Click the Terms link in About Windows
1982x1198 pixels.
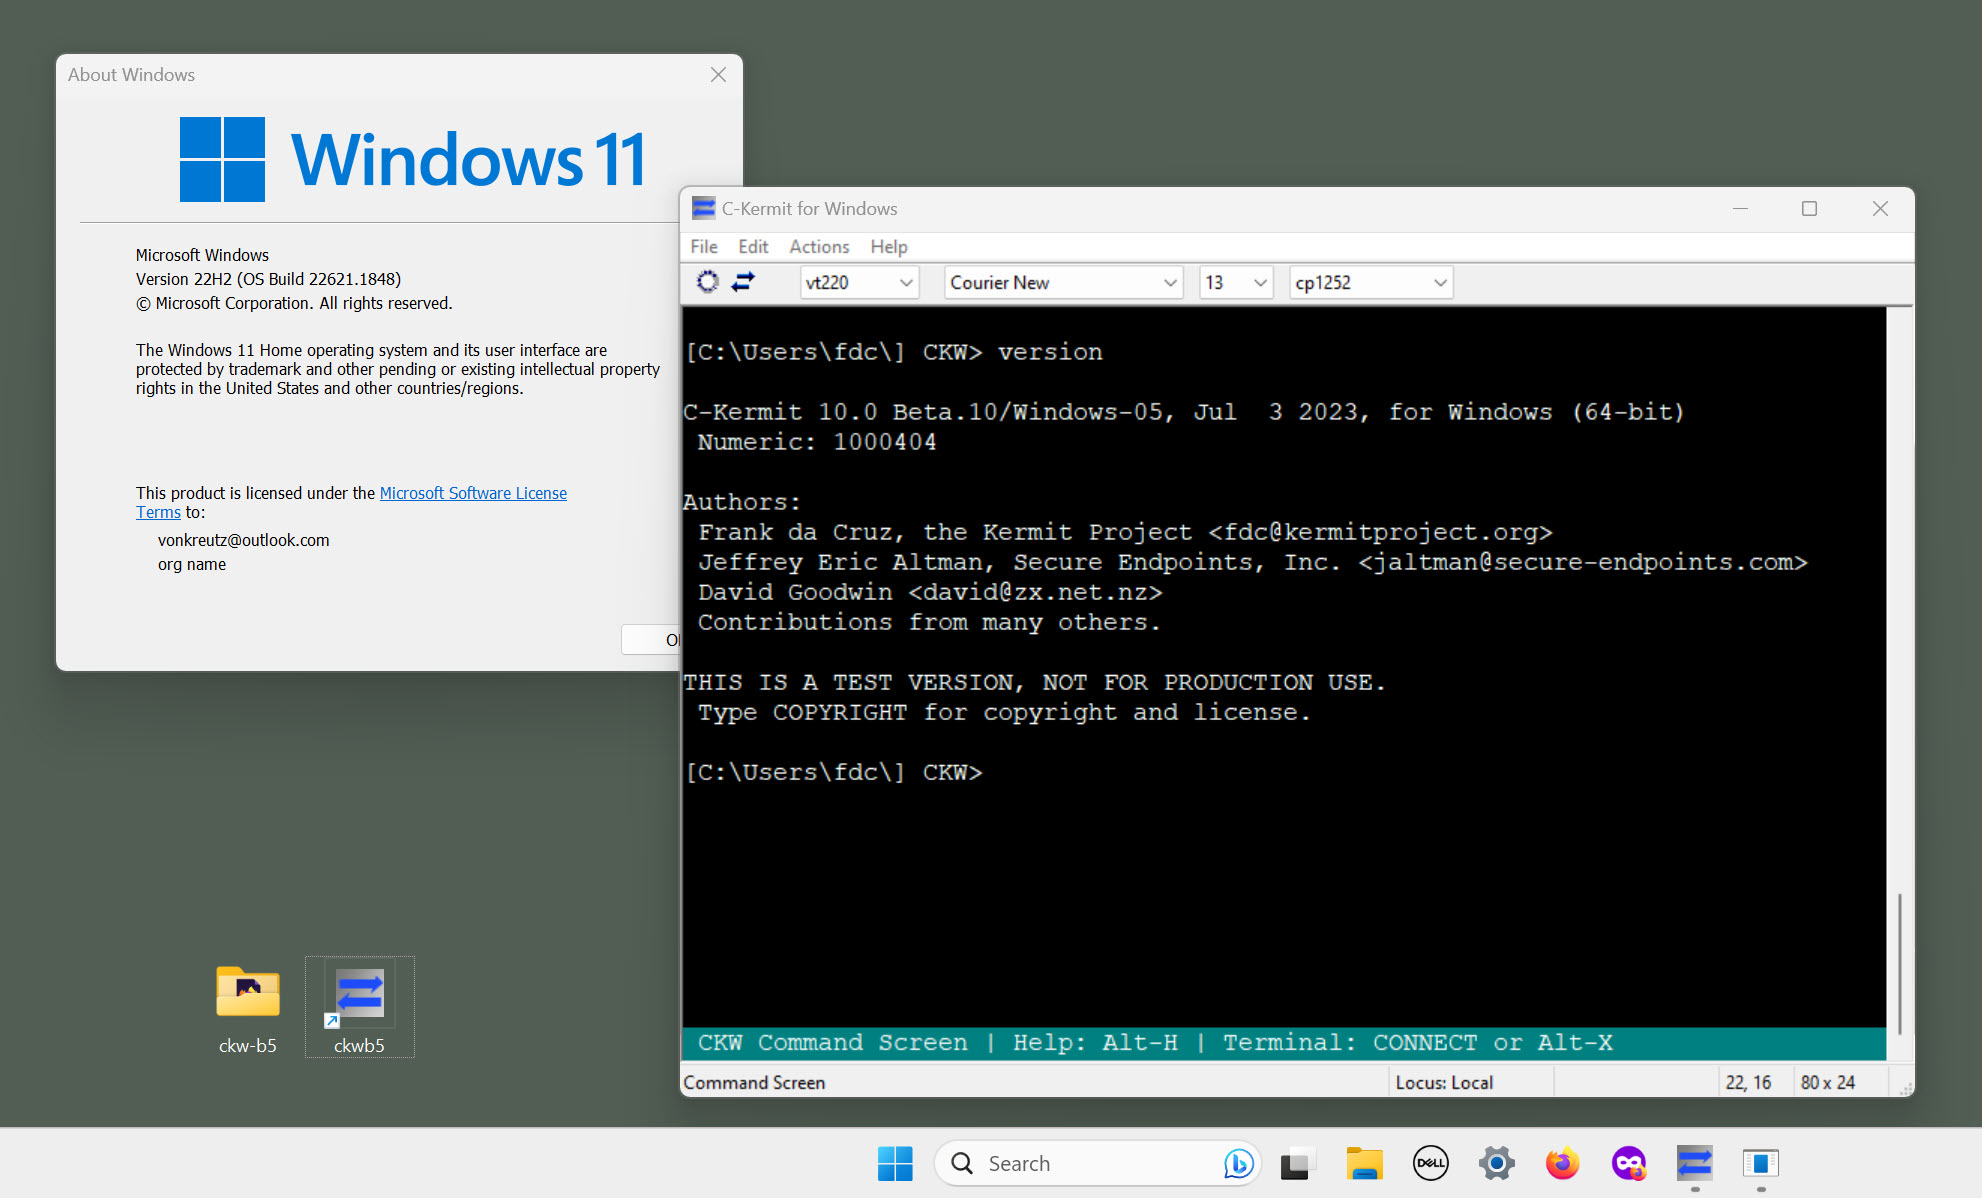158,512
